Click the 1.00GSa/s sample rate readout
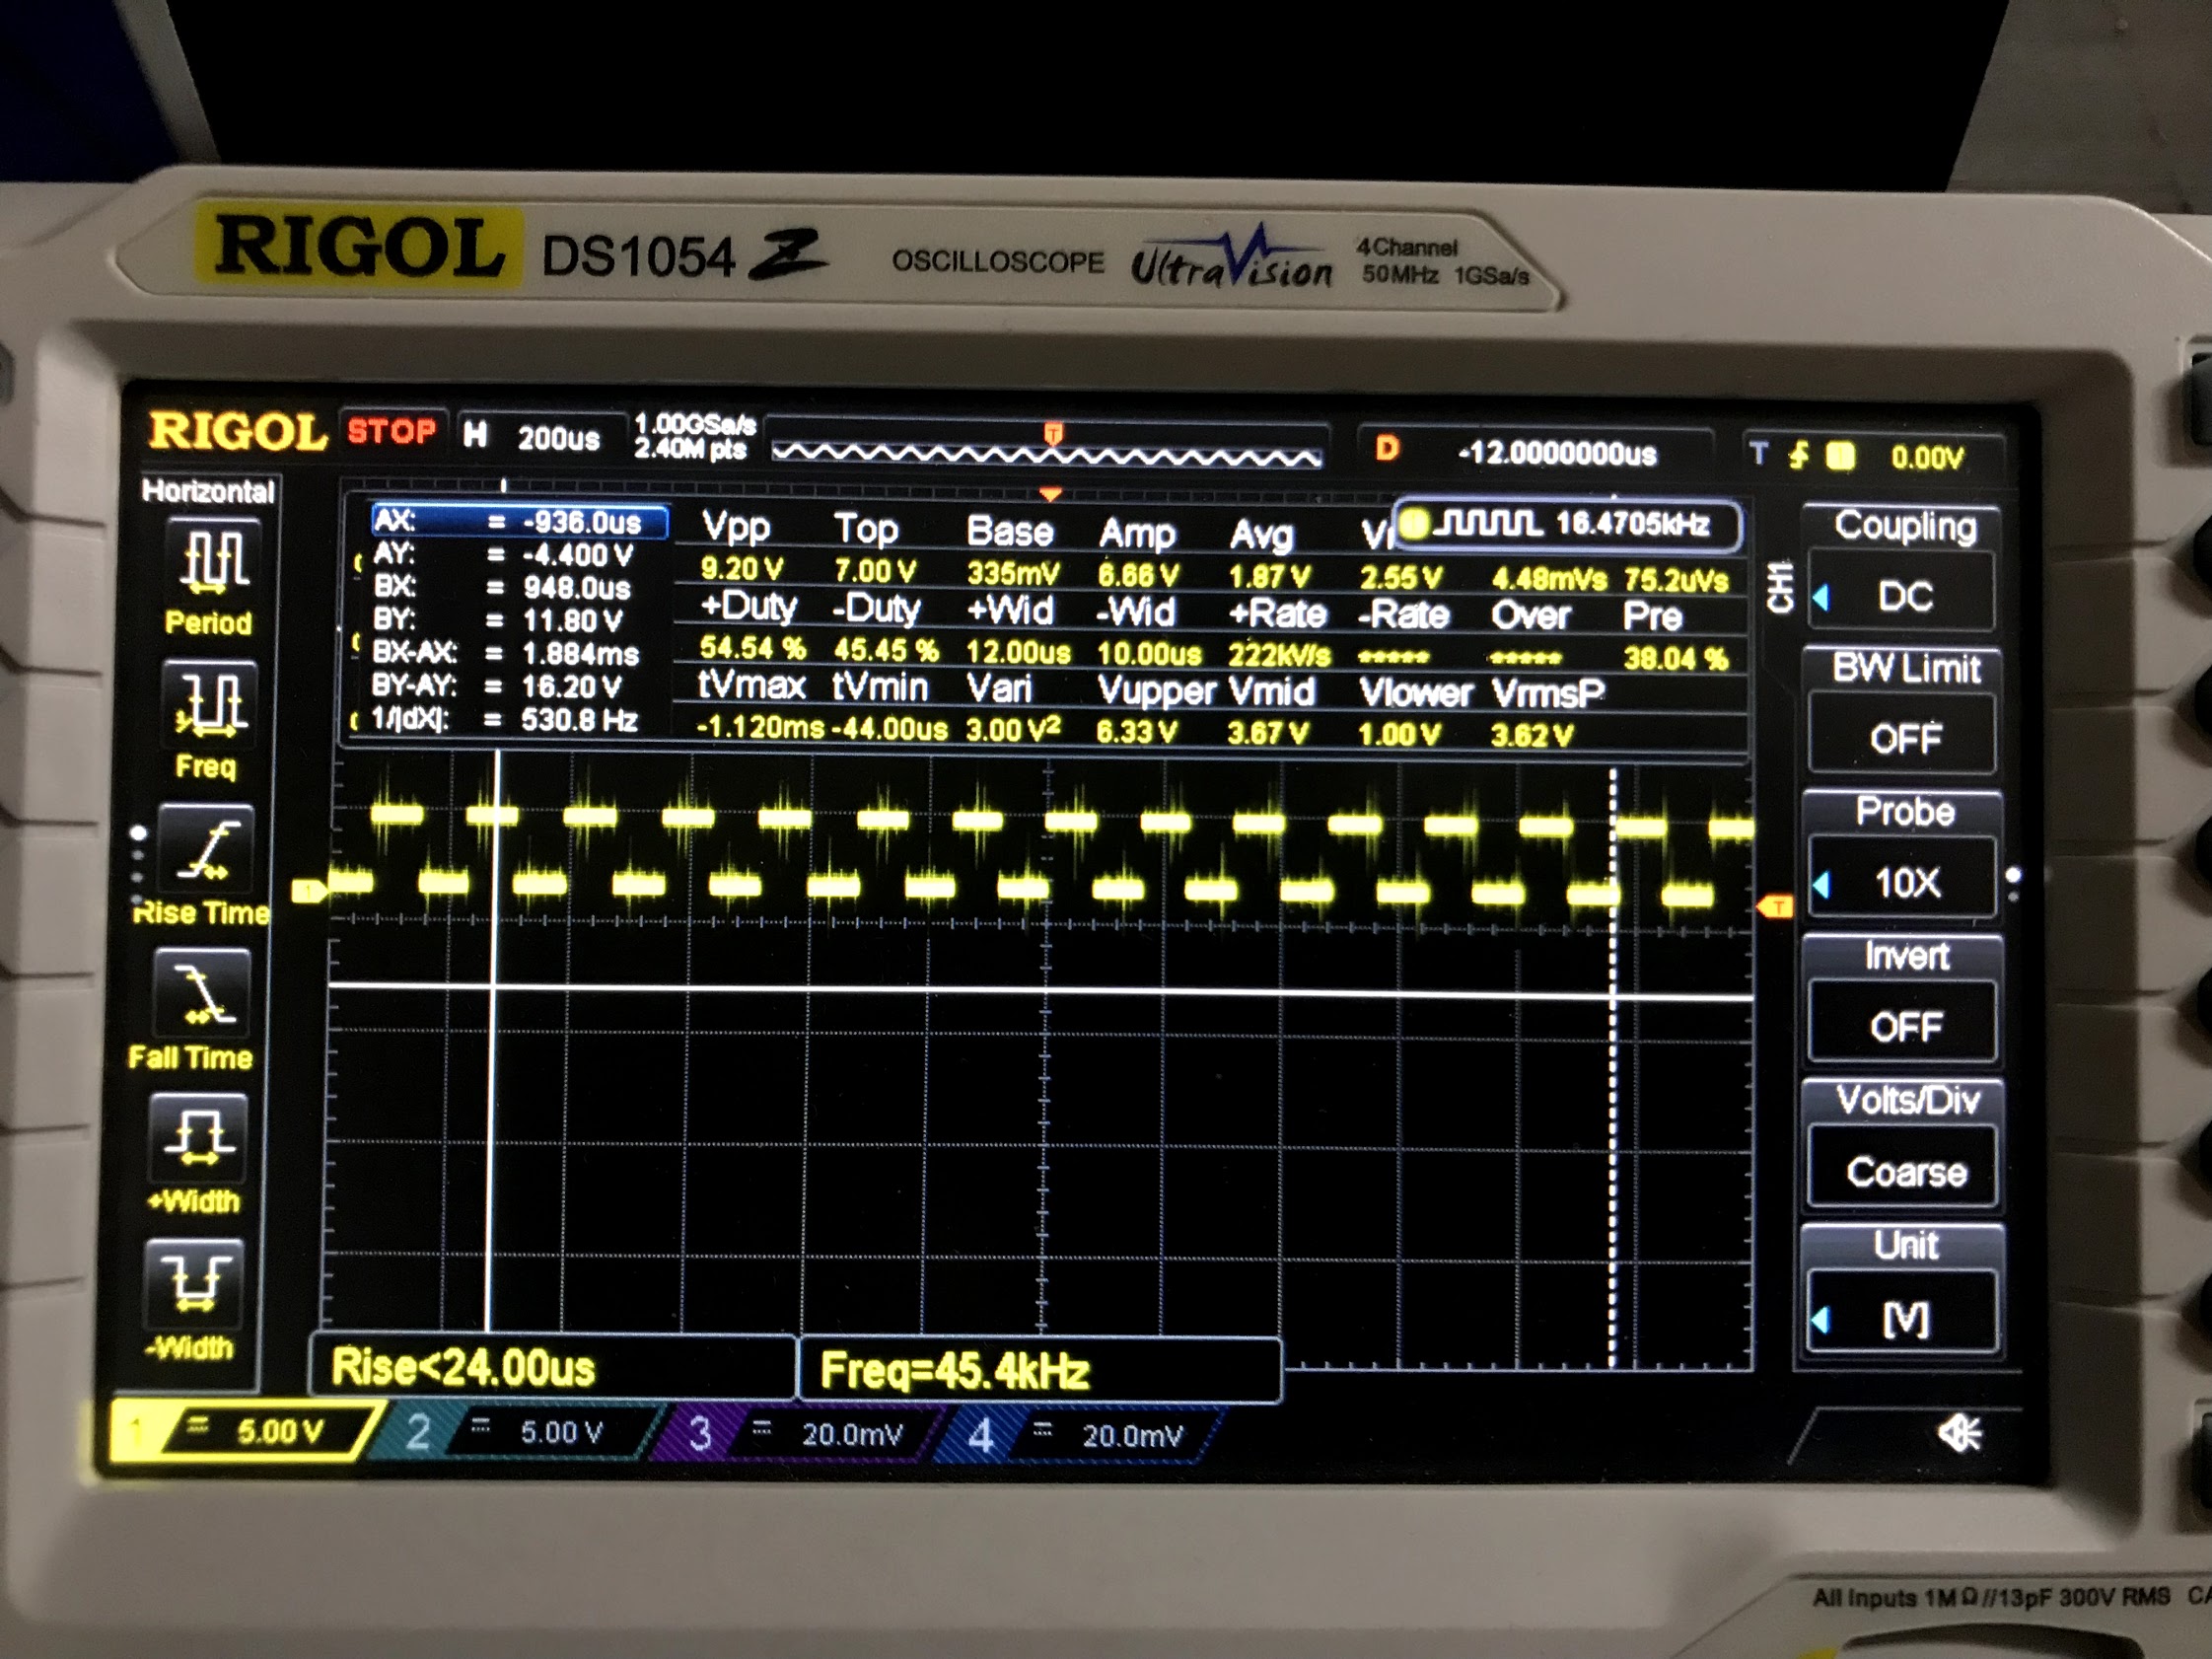This screenshot has height=1659, width=2212. [x=694, y=424]
